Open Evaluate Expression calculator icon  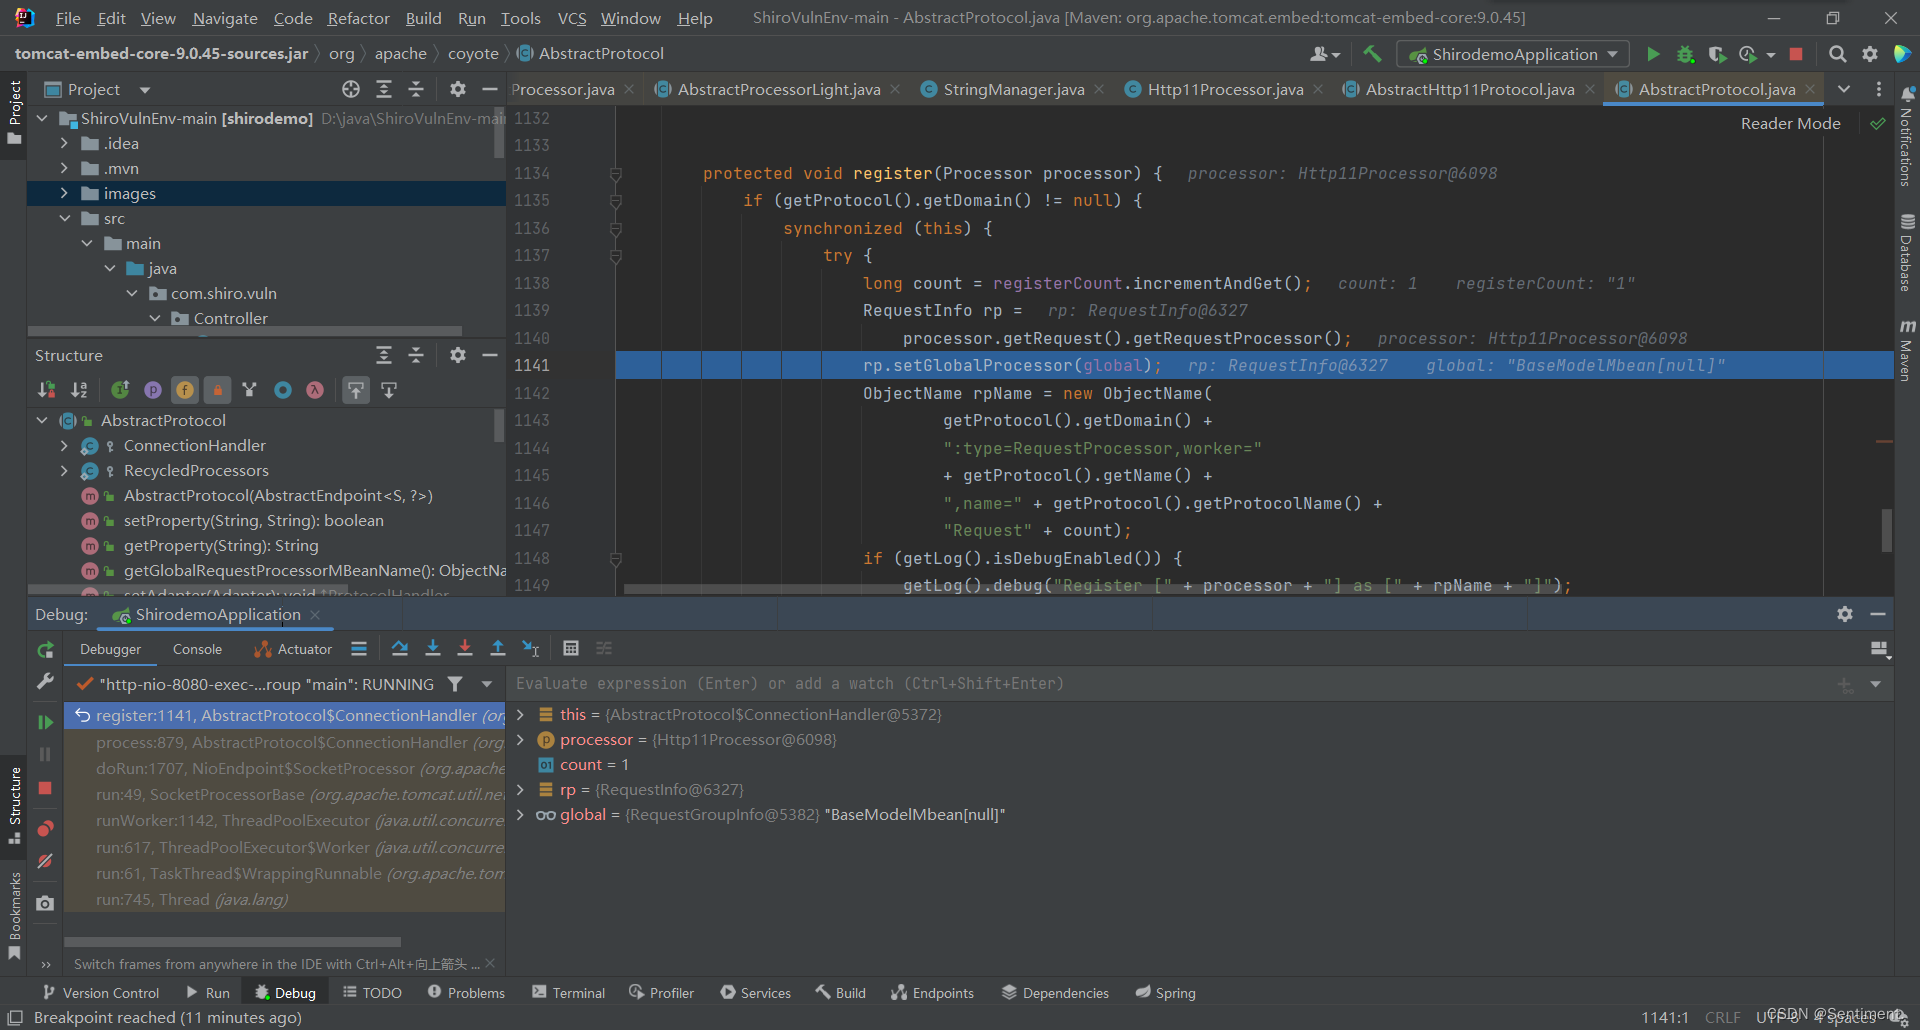tap(571, 649)
